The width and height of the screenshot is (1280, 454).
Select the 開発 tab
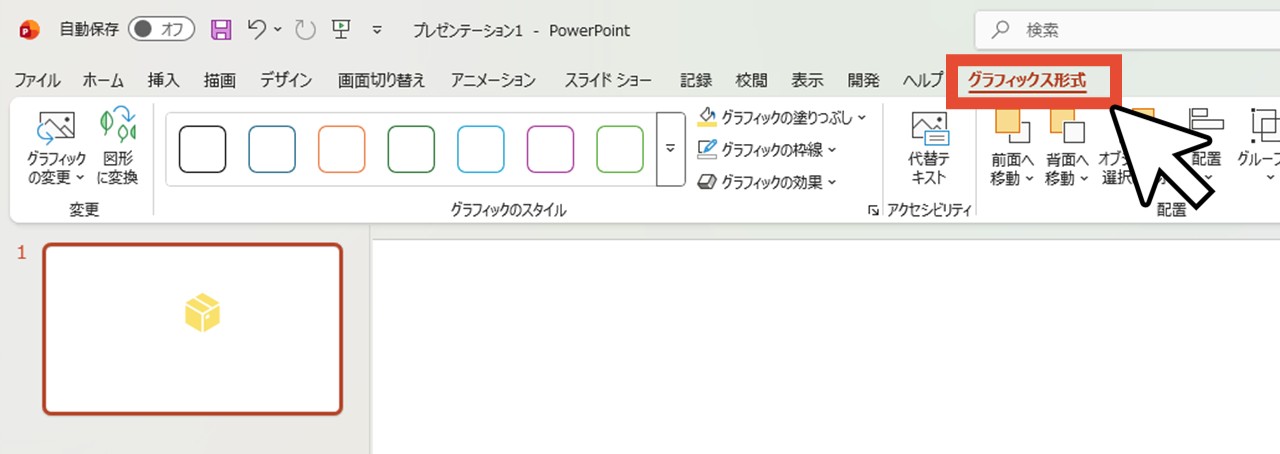tap(863, 81)
